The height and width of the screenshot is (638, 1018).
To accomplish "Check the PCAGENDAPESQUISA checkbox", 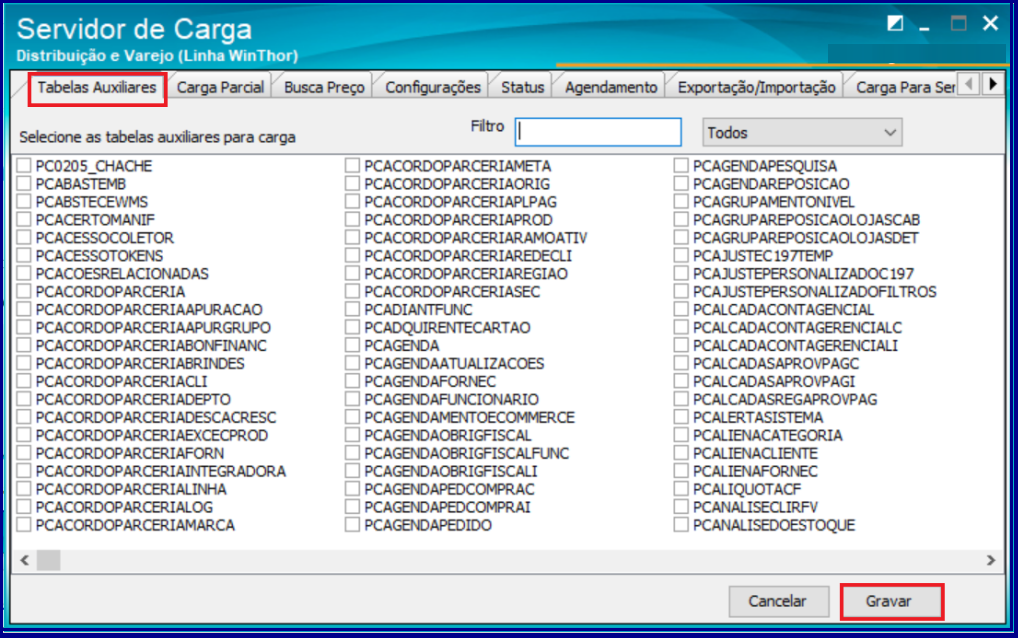I will pos(681,166).
